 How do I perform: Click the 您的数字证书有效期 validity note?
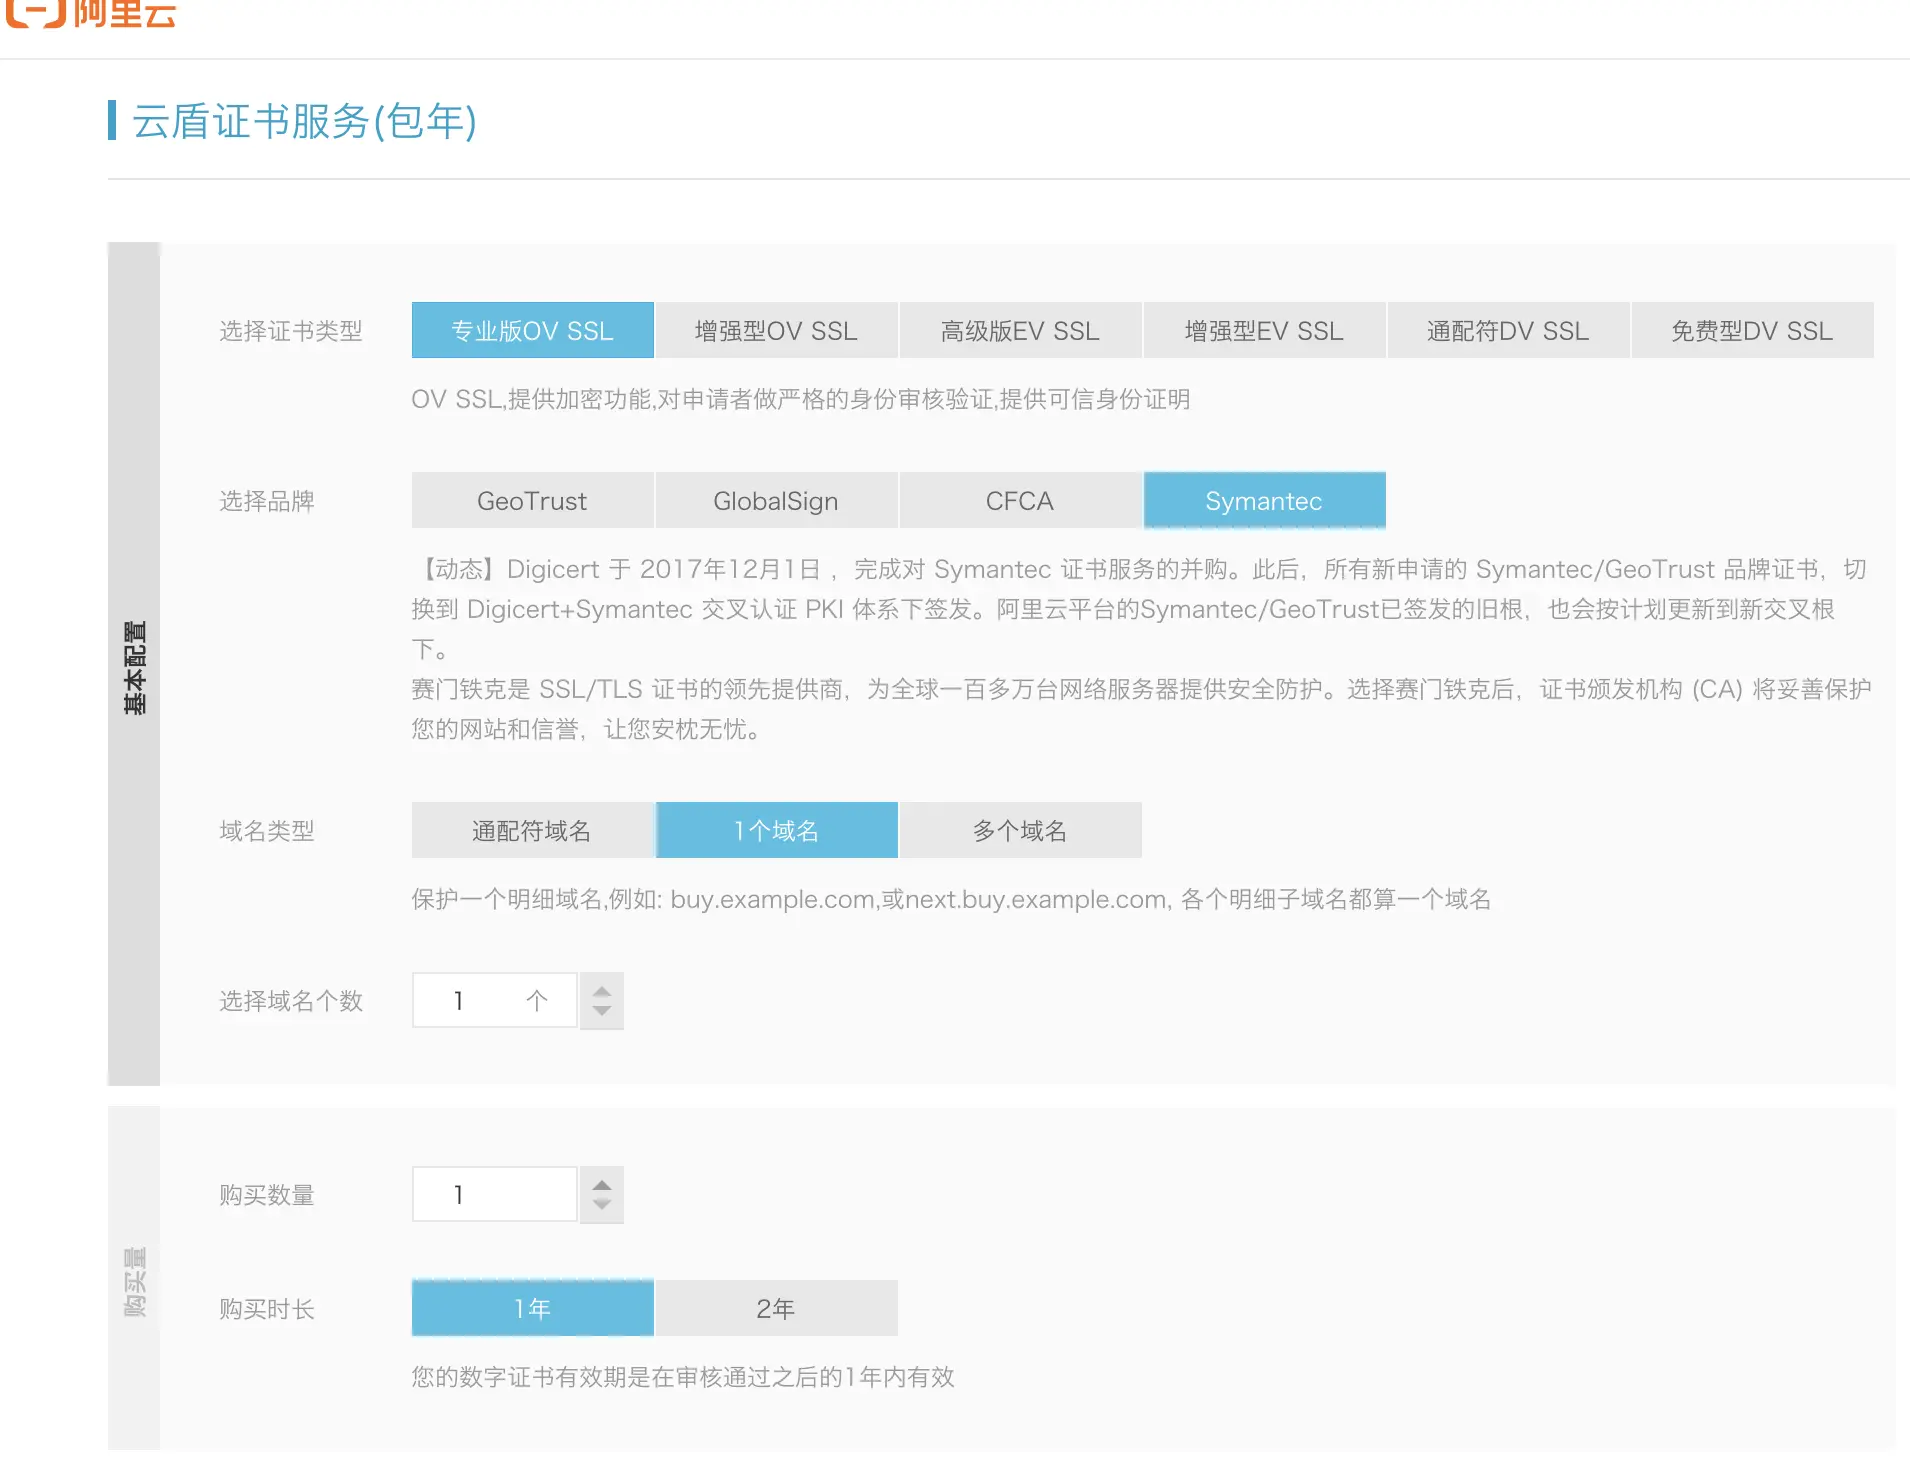click(x=683, y=1377)
